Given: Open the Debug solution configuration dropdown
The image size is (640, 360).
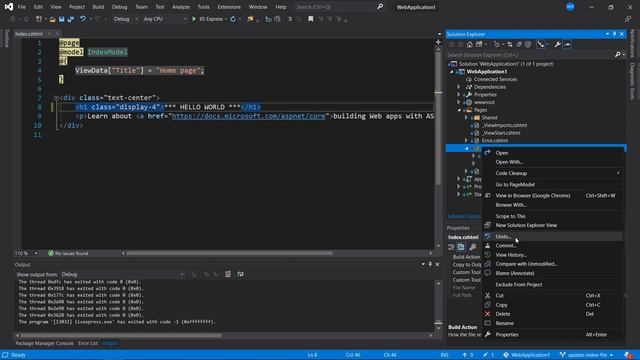Looking at the screenshot, I should coord(126,19).
